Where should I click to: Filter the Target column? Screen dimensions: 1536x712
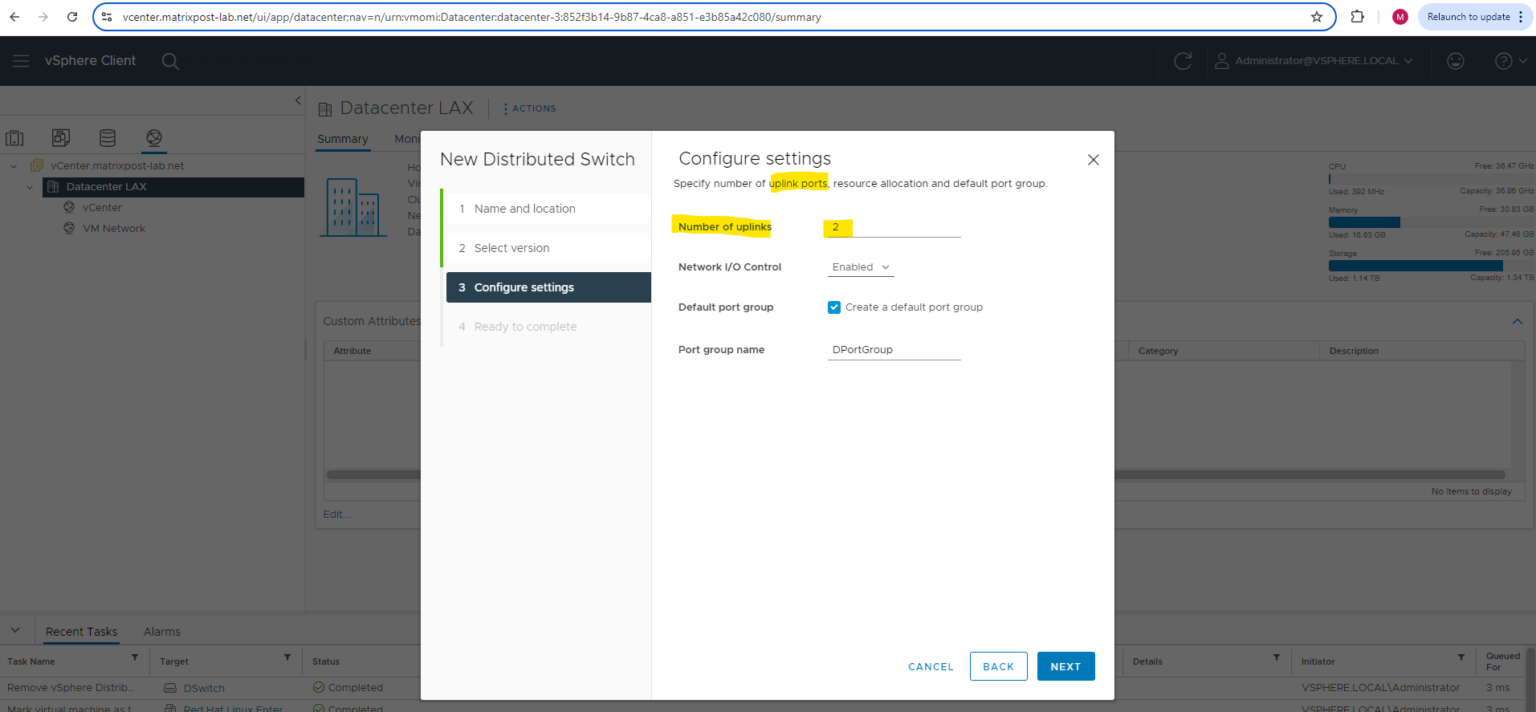tap(287, 658)
